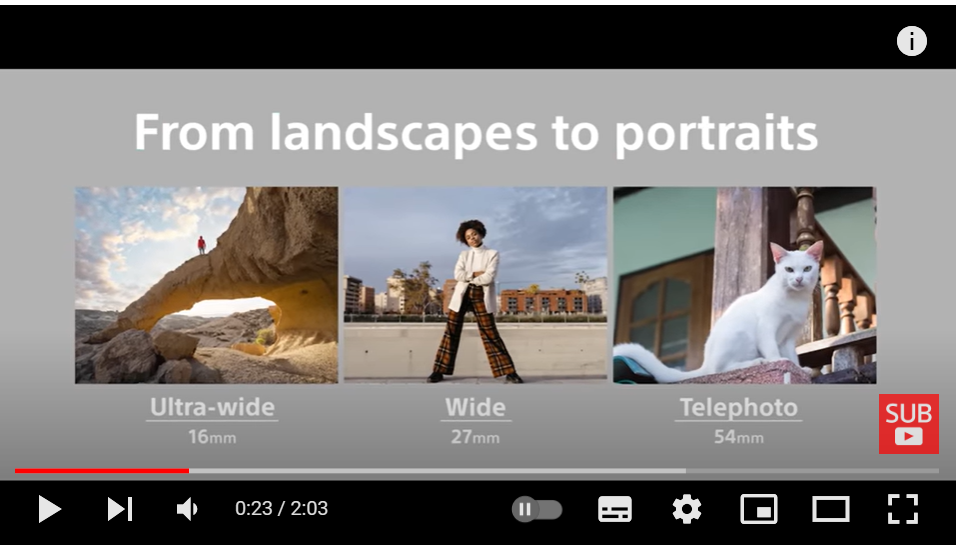This screenshot has height=550, width=958.
Task: Open the info card icon
Action: point(911,41)
